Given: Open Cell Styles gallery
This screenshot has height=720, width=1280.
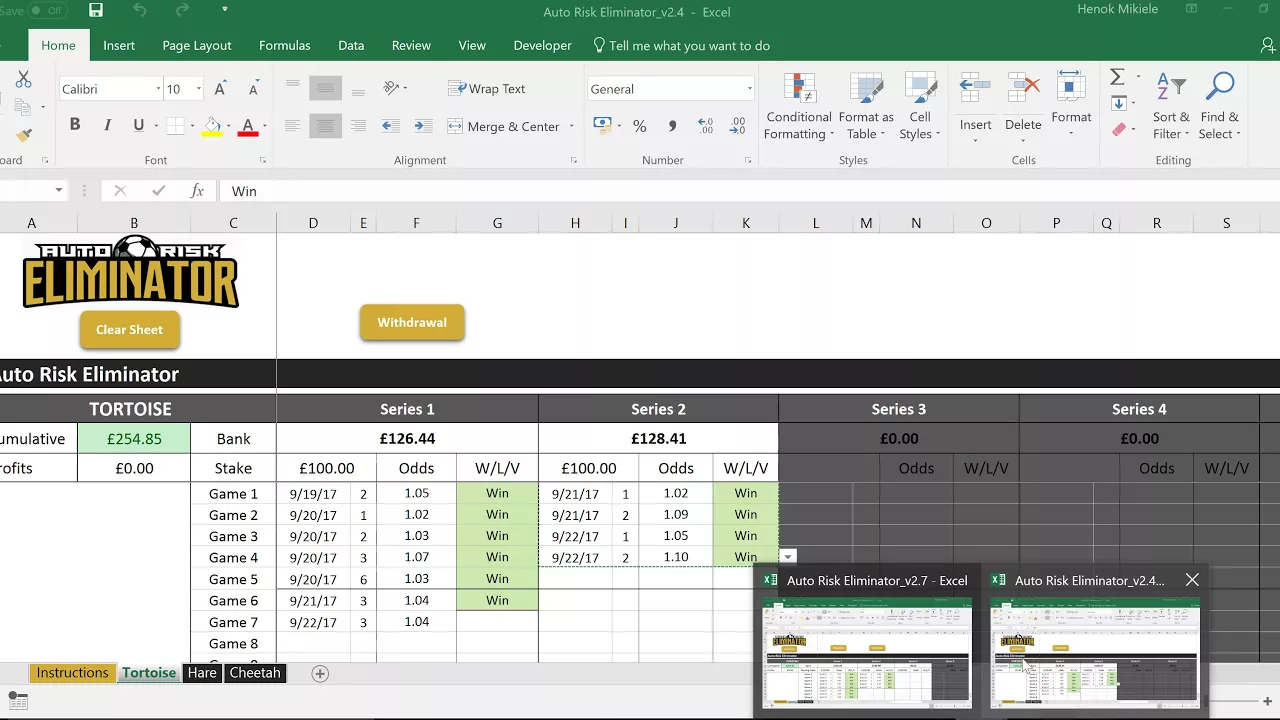Looking at the screenshot, I should click(x=920, y=105).
